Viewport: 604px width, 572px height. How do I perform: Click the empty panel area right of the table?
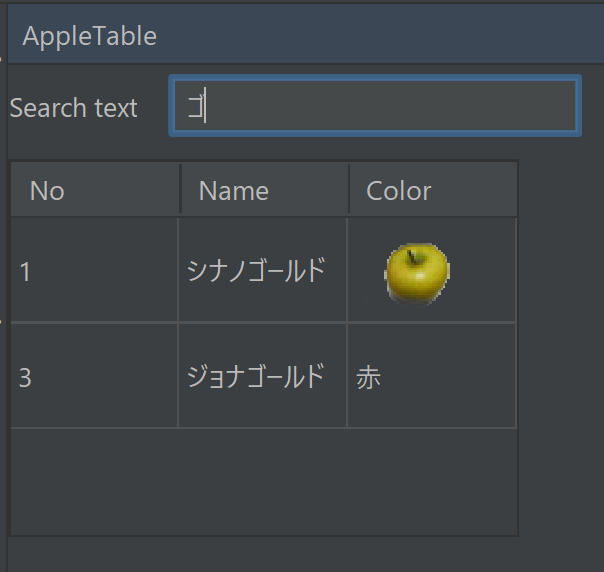tap(560, 350)
